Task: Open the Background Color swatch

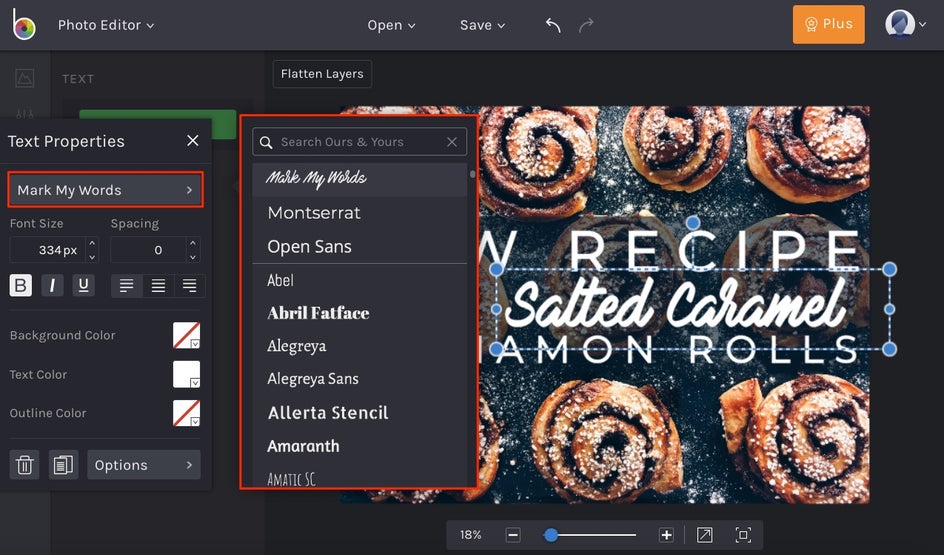Action: (187, 335)
